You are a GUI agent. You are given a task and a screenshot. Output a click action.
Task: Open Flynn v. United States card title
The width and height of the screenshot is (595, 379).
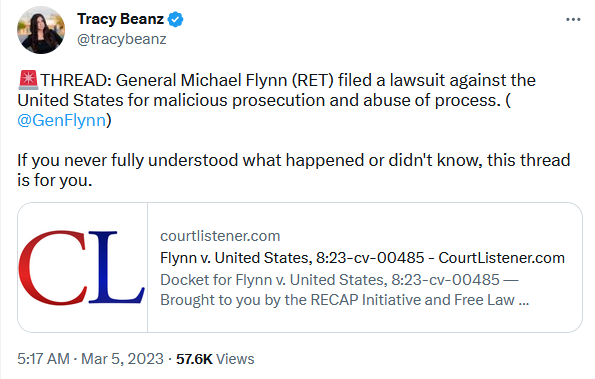(362, 258)
